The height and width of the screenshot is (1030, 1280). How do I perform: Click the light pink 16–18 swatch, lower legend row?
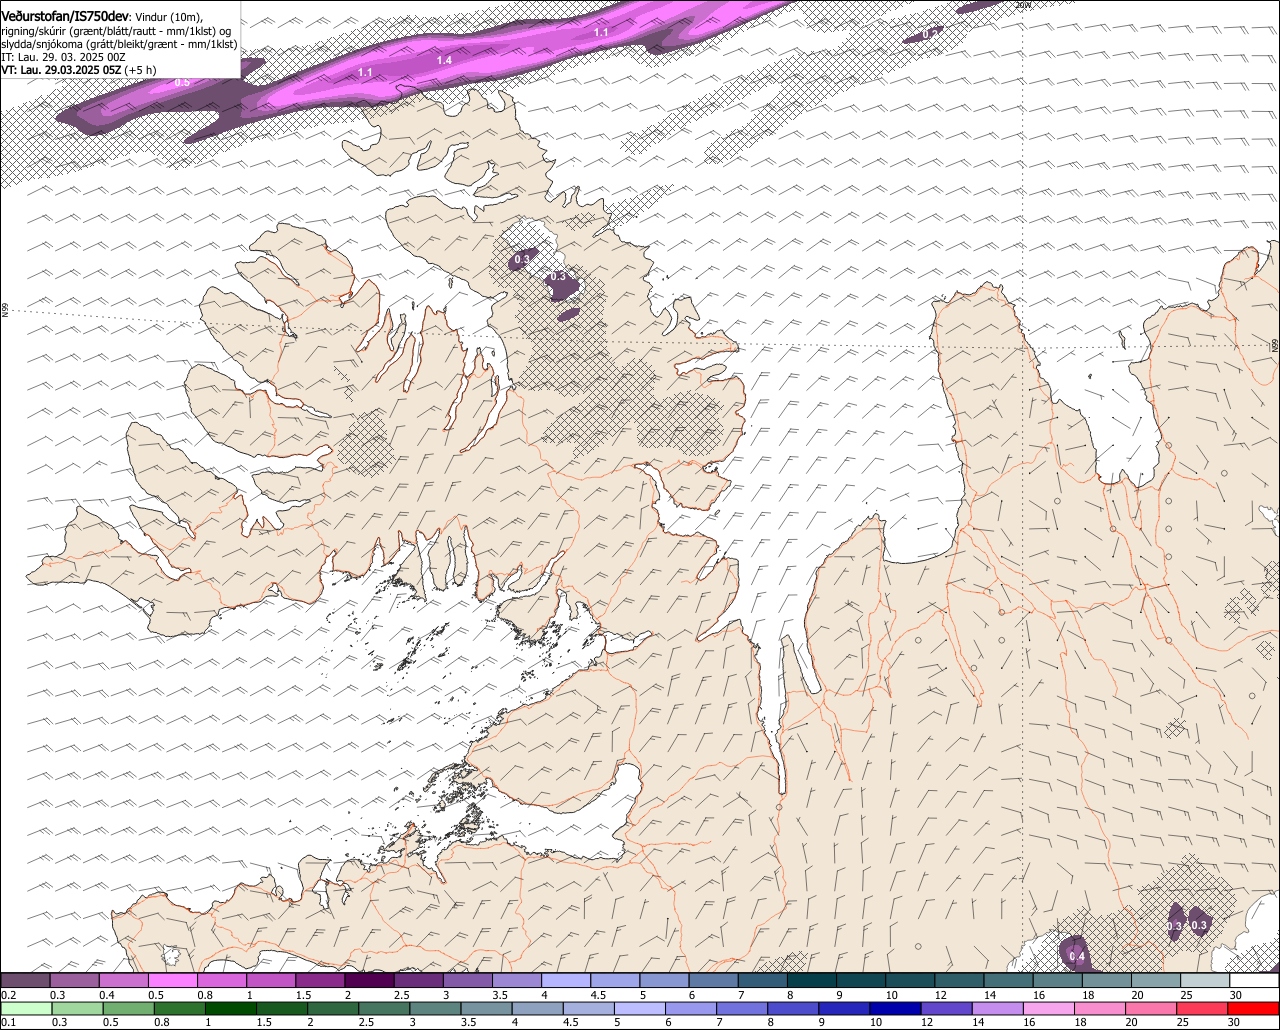(1047, 1008)
